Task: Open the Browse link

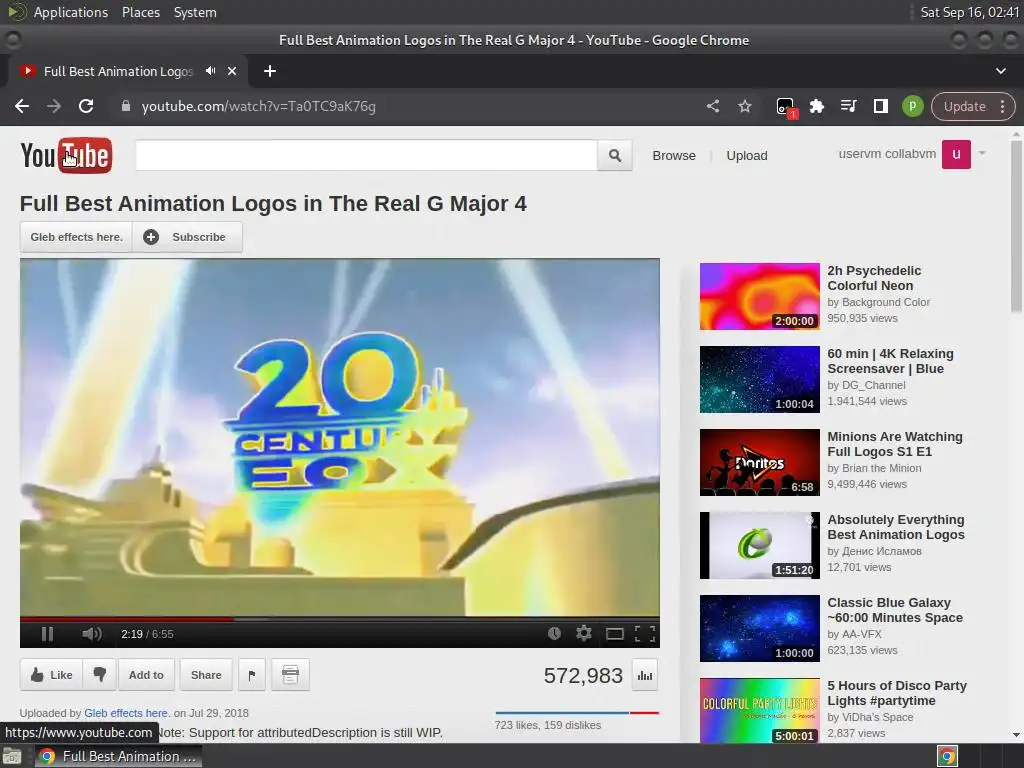Action: coord(674,155)
